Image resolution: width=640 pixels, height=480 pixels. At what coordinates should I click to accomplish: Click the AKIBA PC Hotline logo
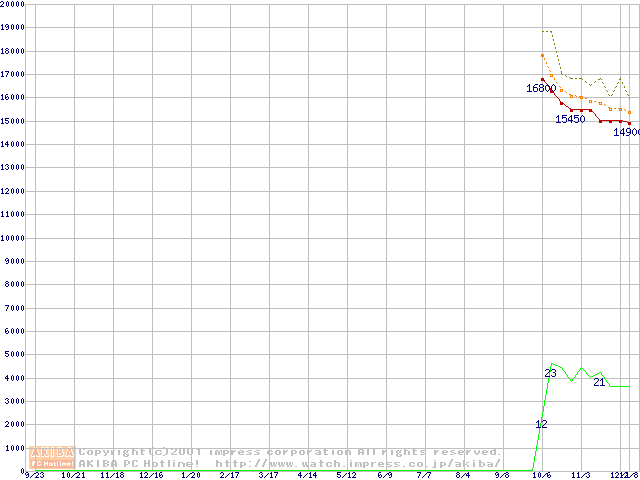coord(53,457)
